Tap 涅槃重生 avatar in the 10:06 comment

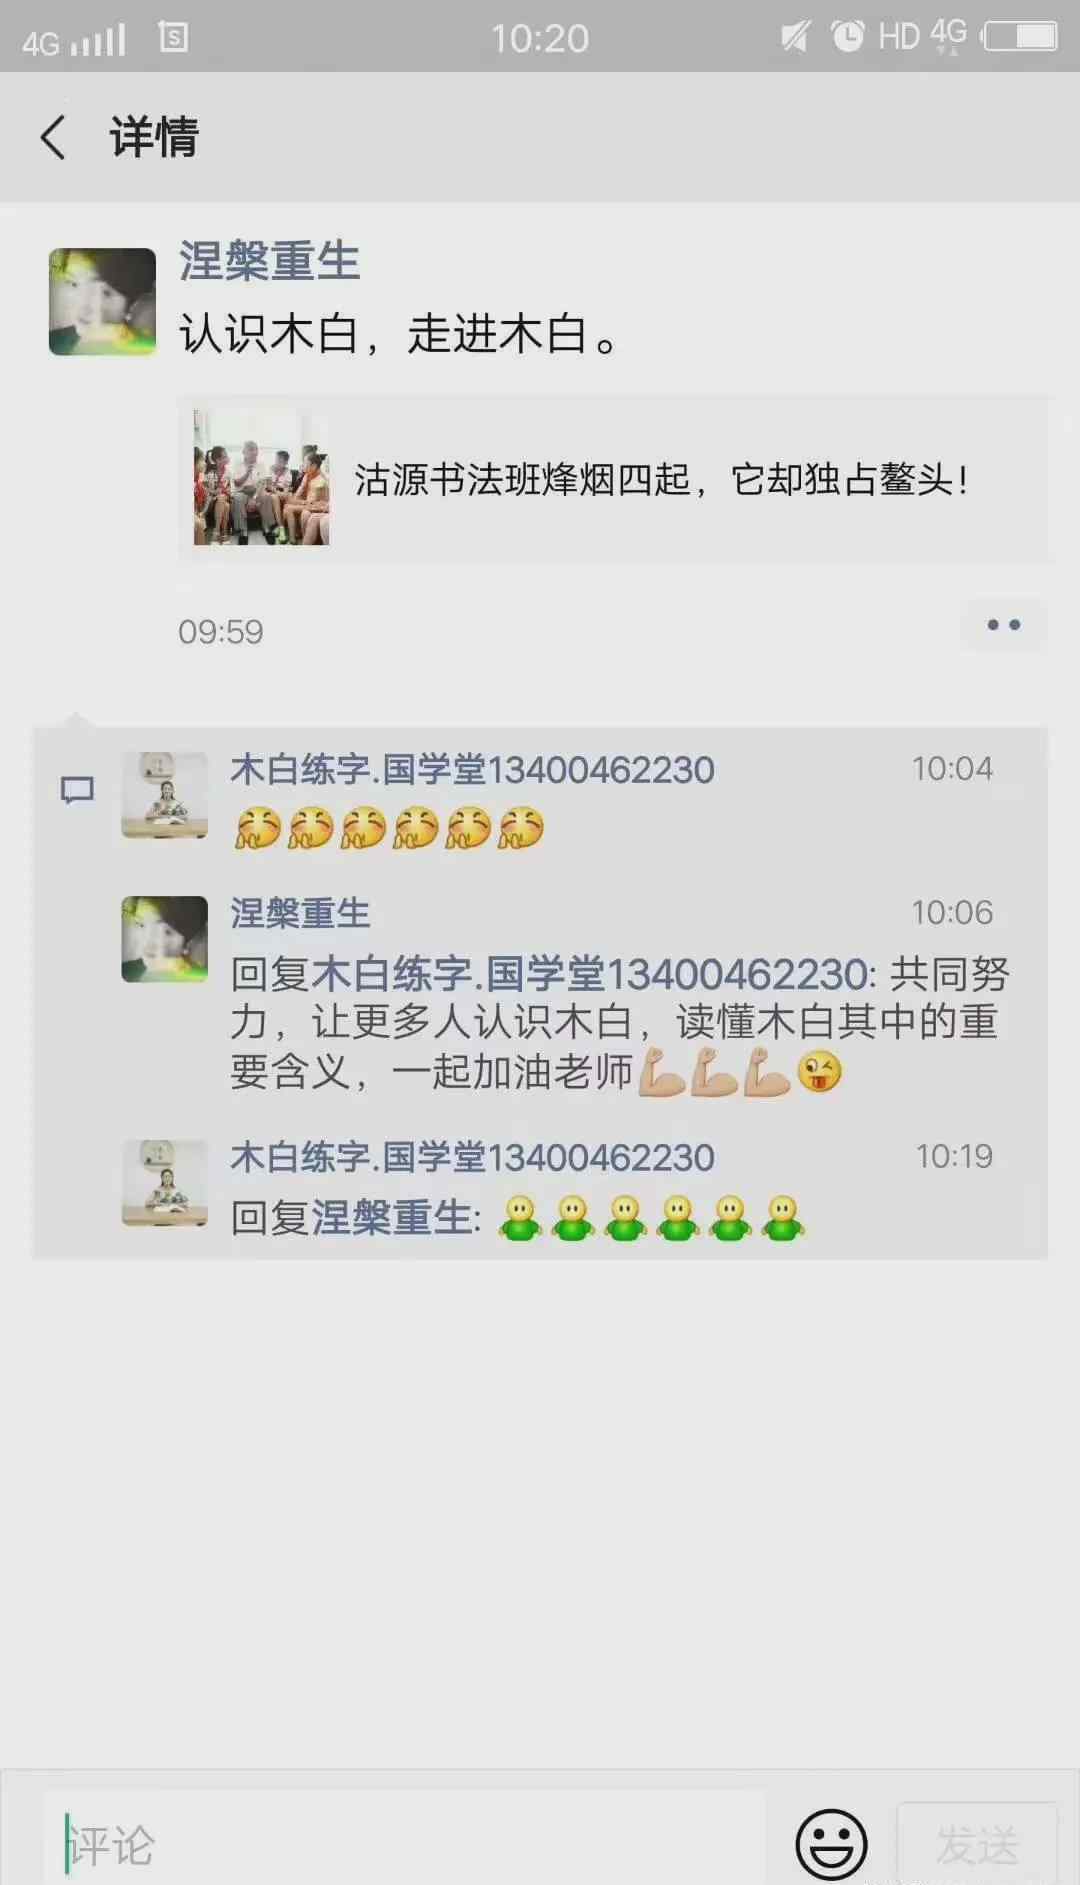[164, 939]
